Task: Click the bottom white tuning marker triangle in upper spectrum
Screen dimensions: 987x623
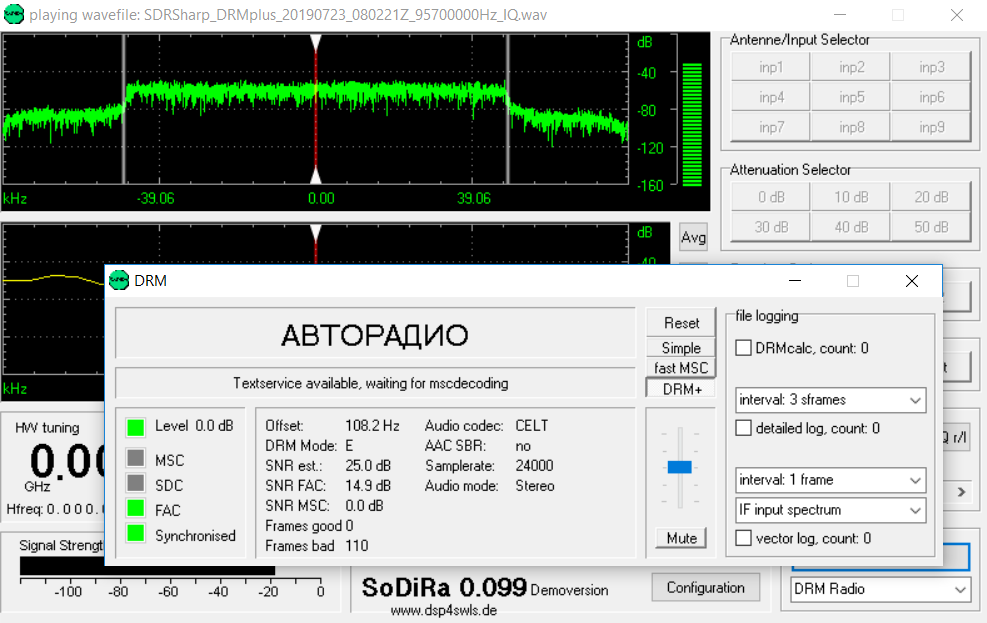Action: [316, 175]
